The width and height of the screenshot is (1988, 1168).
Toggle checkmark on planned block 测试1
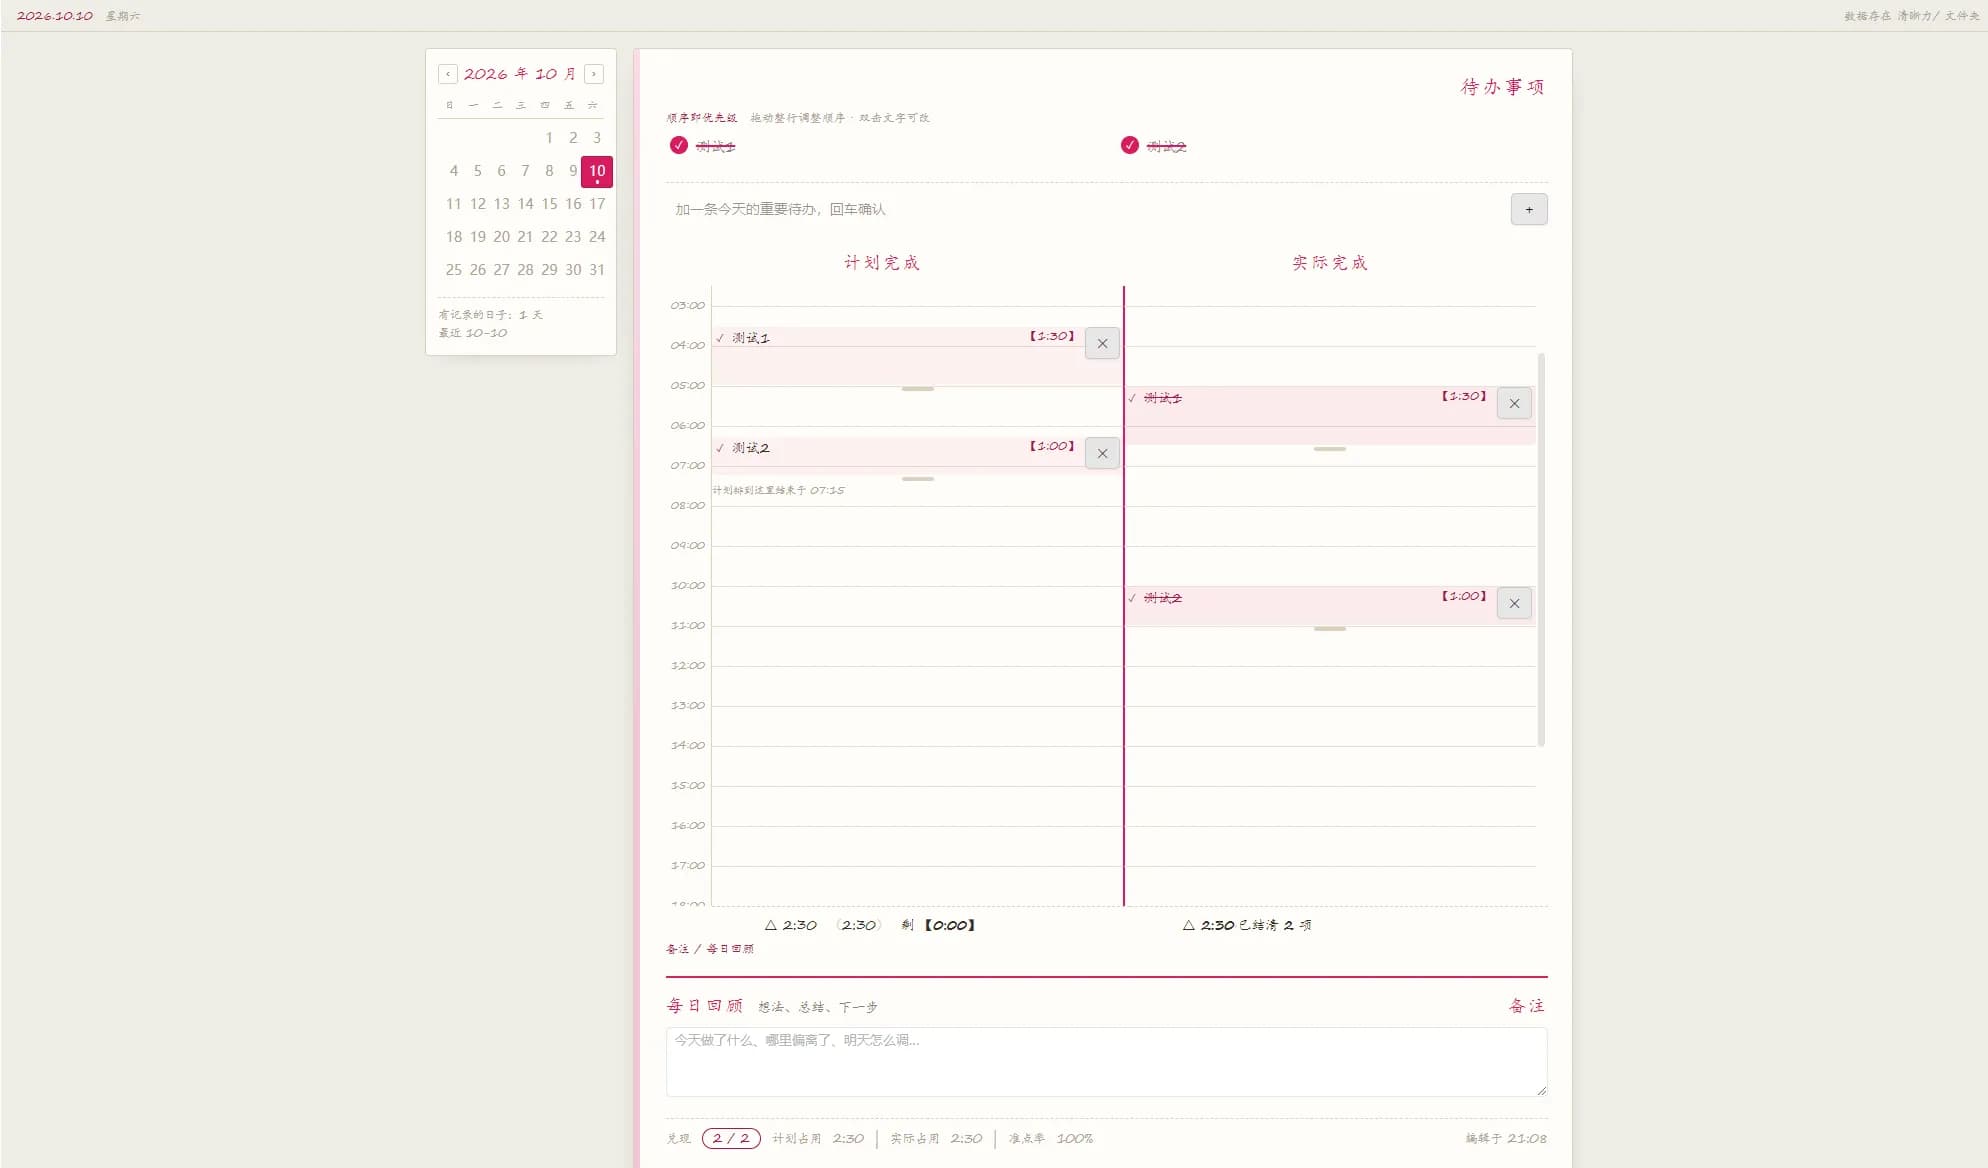(x=720, y=338)
